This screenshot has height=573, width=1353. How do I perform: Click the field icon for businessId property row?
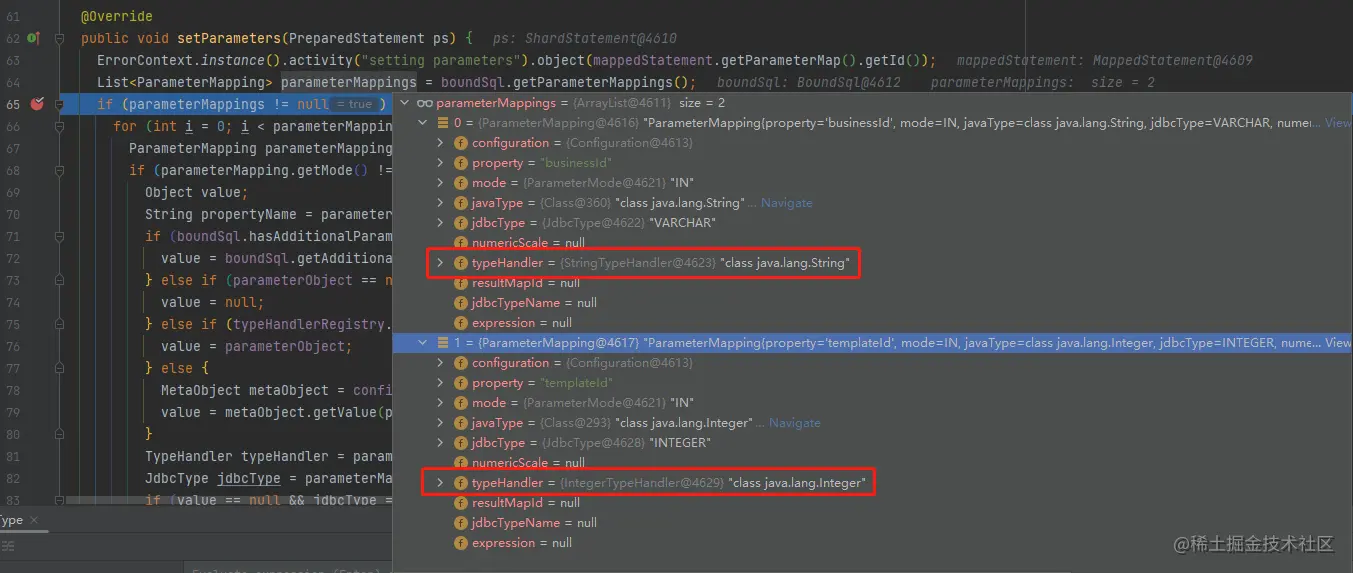click(x=461, y=163)
